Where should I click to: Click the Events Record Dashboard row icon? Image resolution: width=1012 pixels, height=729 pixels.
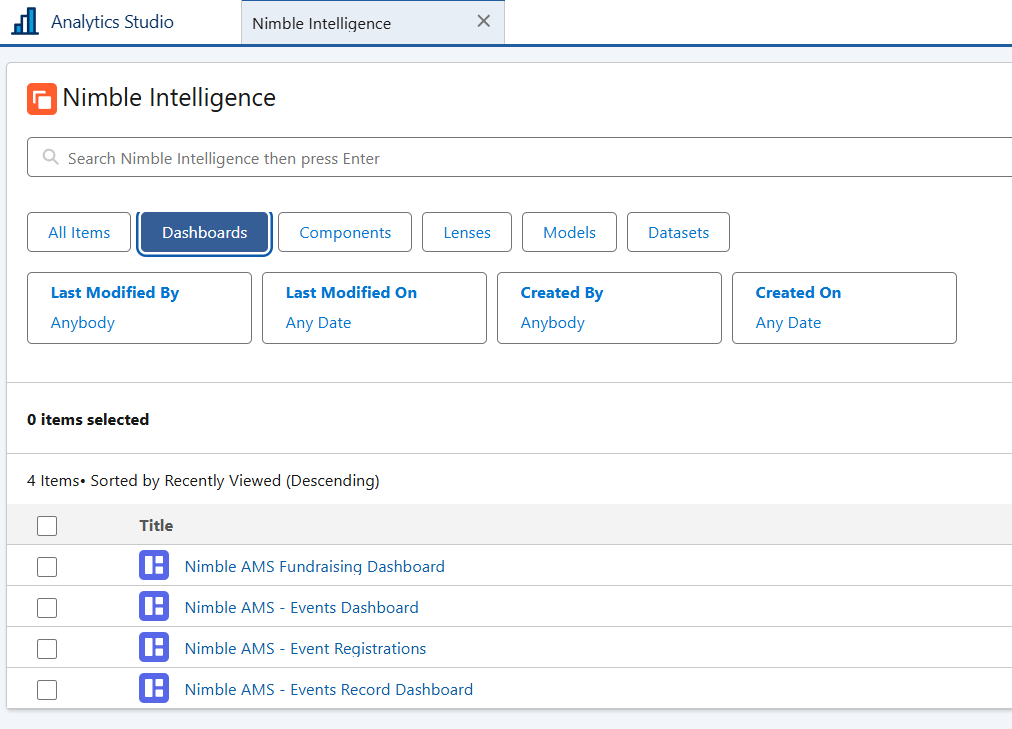click(154, 689)
